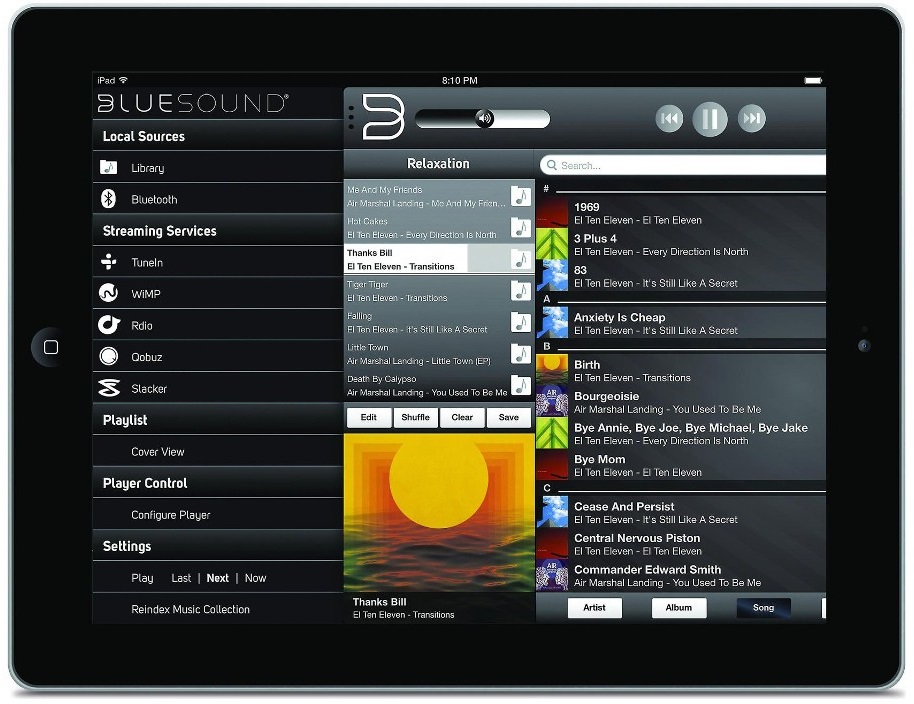Screen dimensions: 914x704
Task: Select the Bluetooth icon in Local Sources
Action: click(109, 200)
